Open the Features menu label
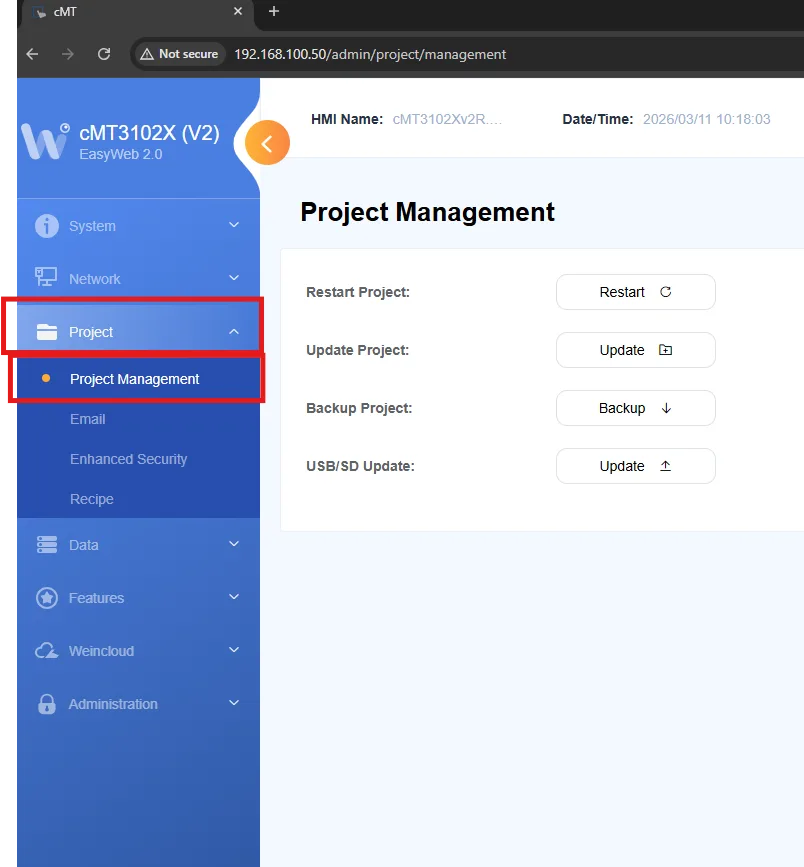The height and width of the screenshot is (867, 804). tap(96, 598)
